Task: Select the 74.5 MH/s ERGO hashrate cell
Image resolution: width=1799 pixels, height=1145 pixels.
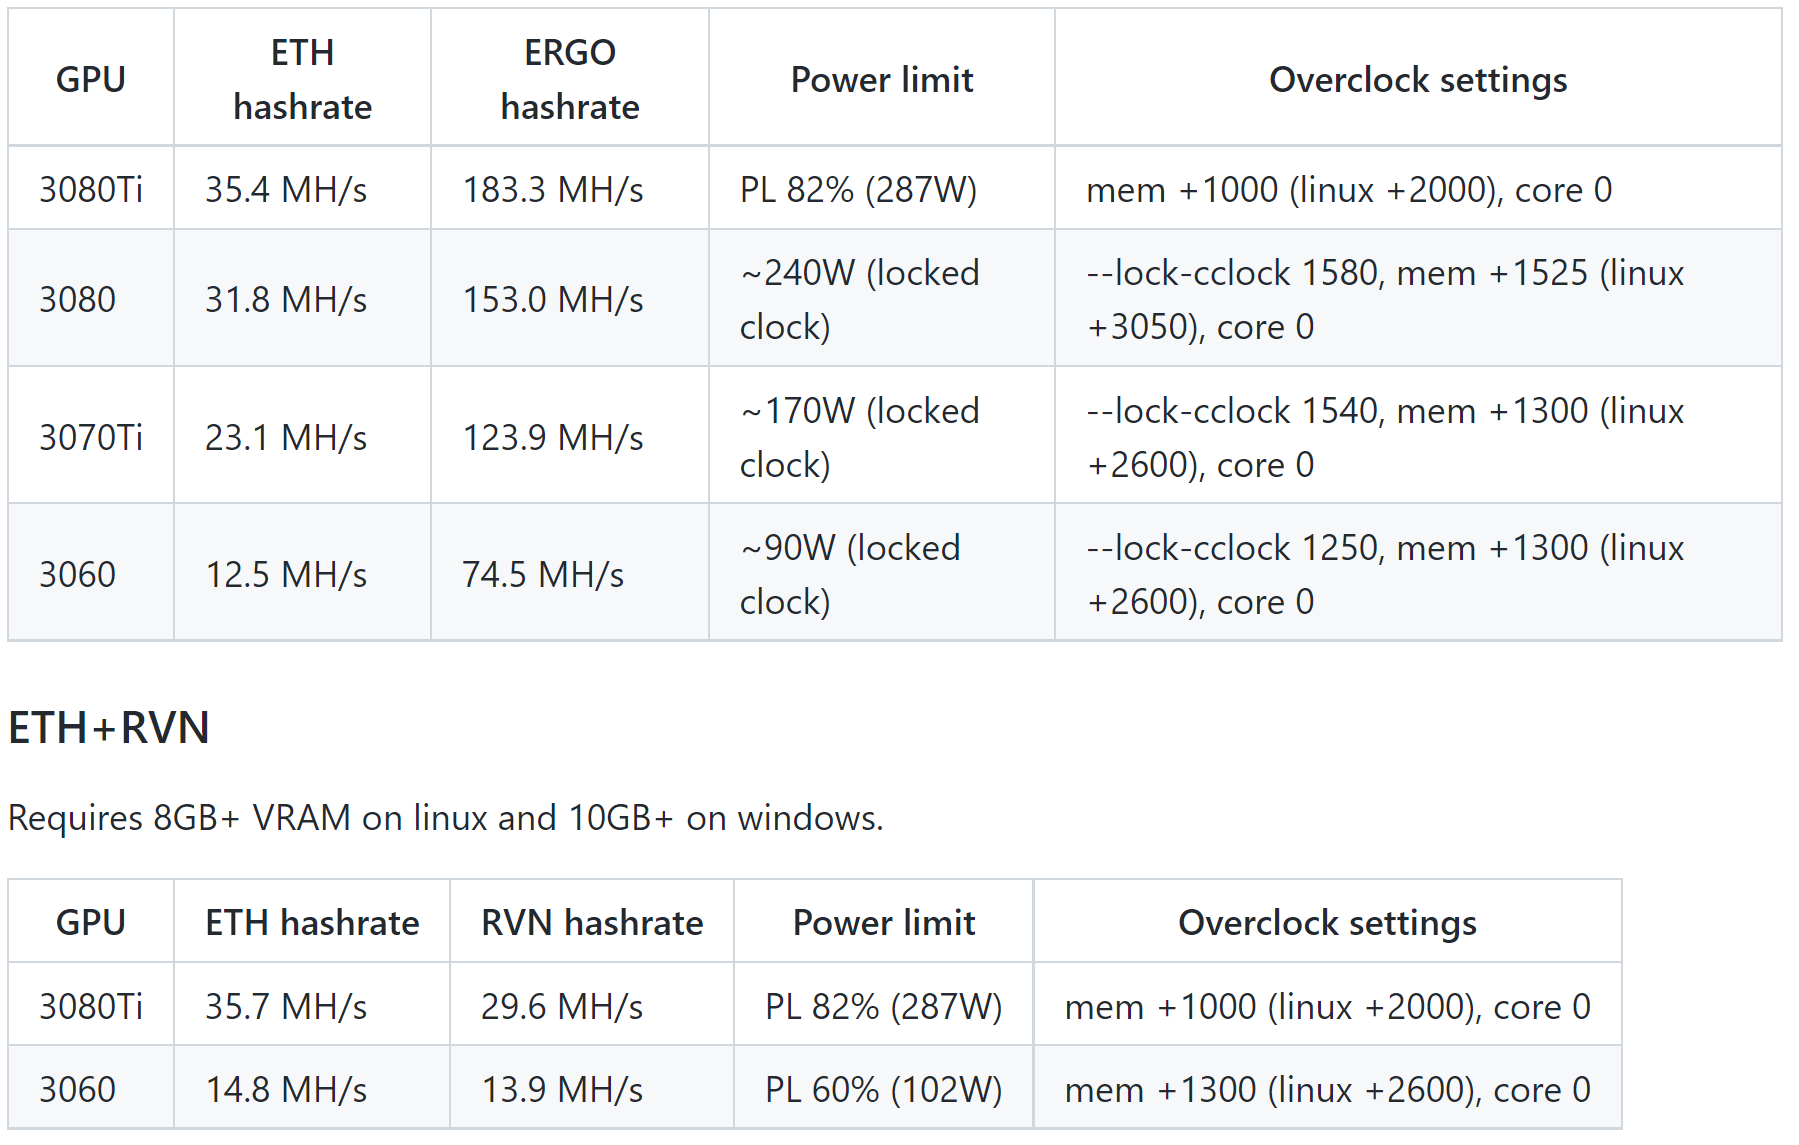Action: (570, 574)
